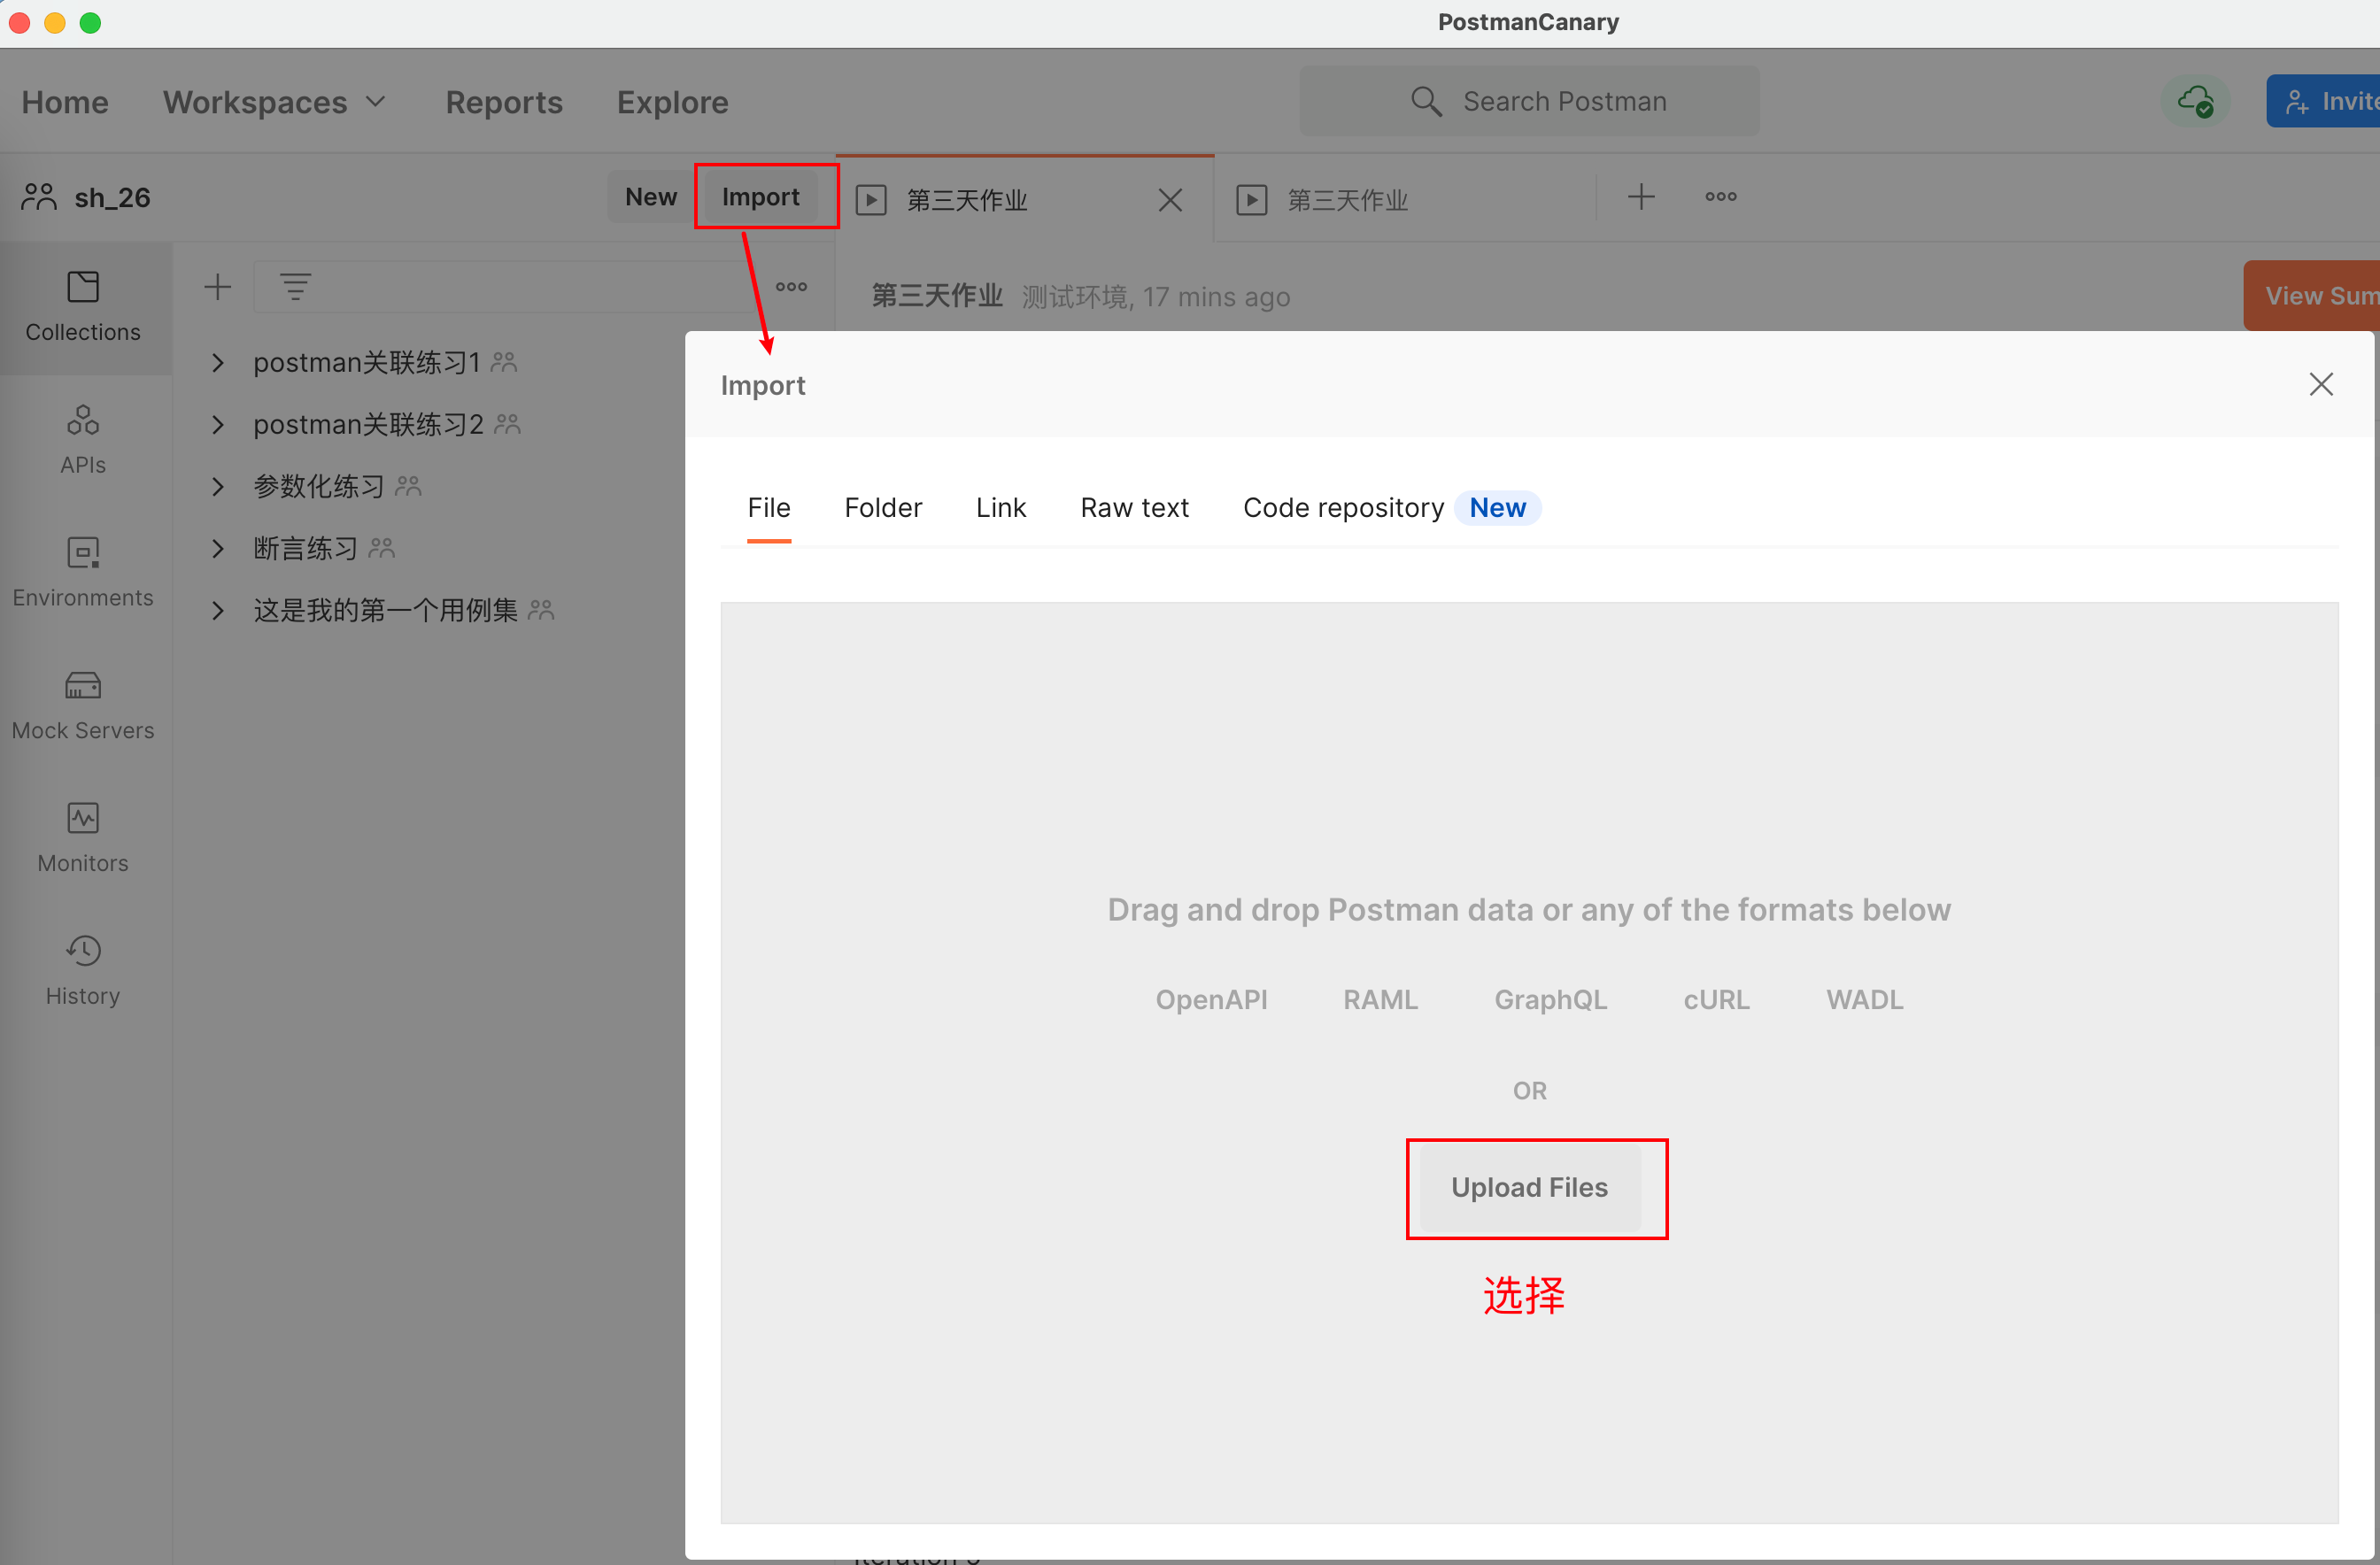Open the Workspaces dropdown menu
The image size is (2380, 1565).
coord(275,102)
